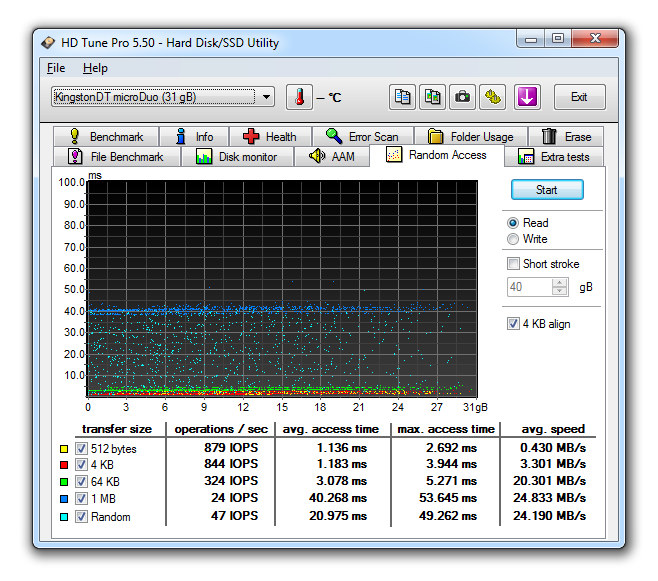Click the operations / sec column header
The width and height of the screenshot is (658, 581).
221,429
